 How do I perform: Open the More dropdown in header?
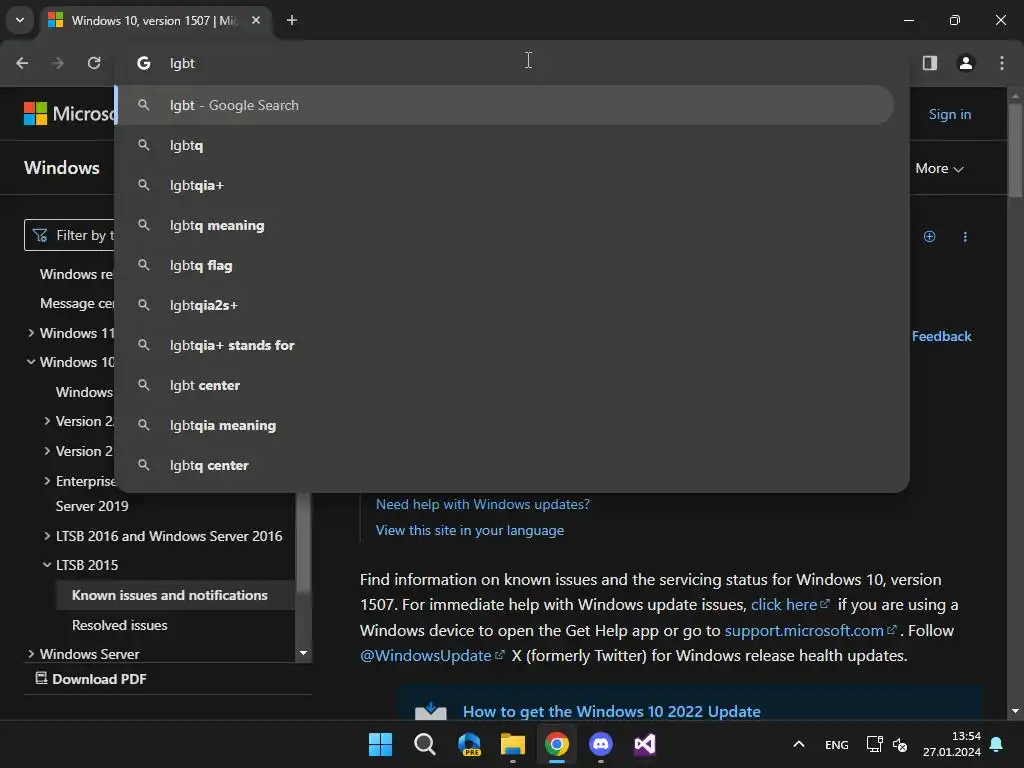939,168
